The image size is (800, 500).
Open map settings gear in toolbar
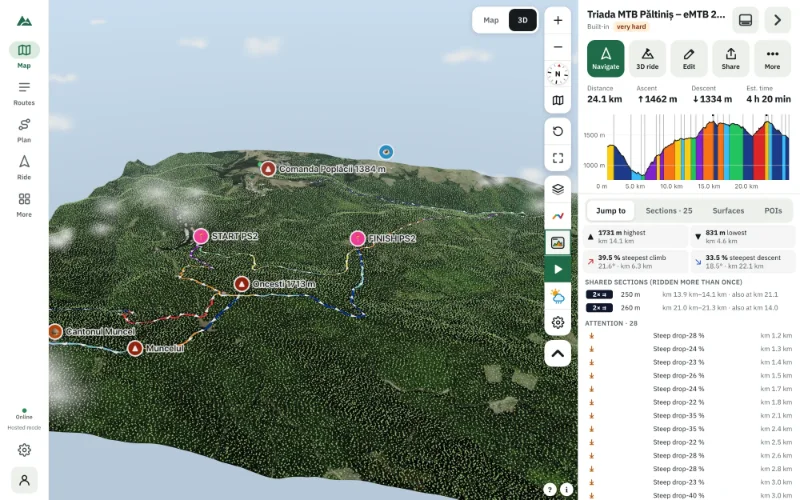558,322
